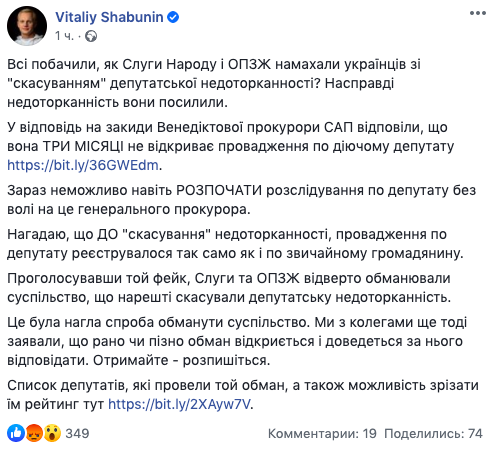Click the blue Like reaction icon

pyautogui.click(x=16, y=433)
